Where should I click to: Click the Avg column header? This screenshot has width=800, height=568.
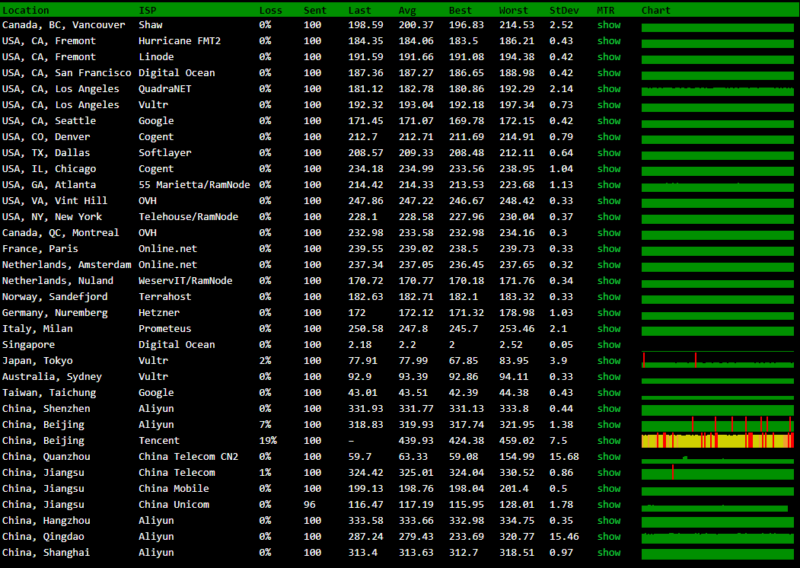coord(408,9)
